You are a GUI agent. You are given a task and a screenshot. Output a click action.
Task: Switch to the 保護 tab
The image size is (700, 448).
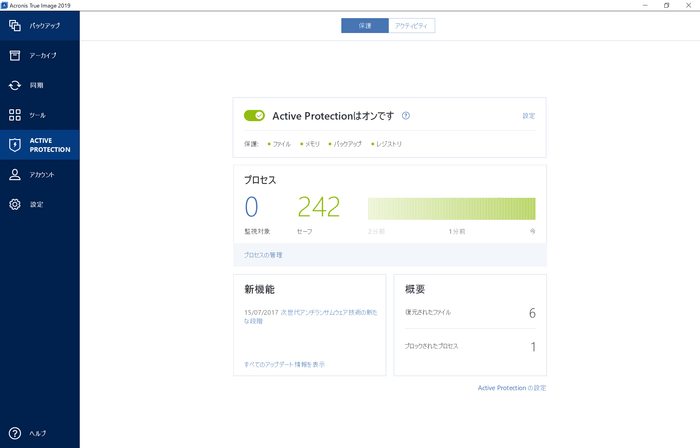tap(365, 25)
